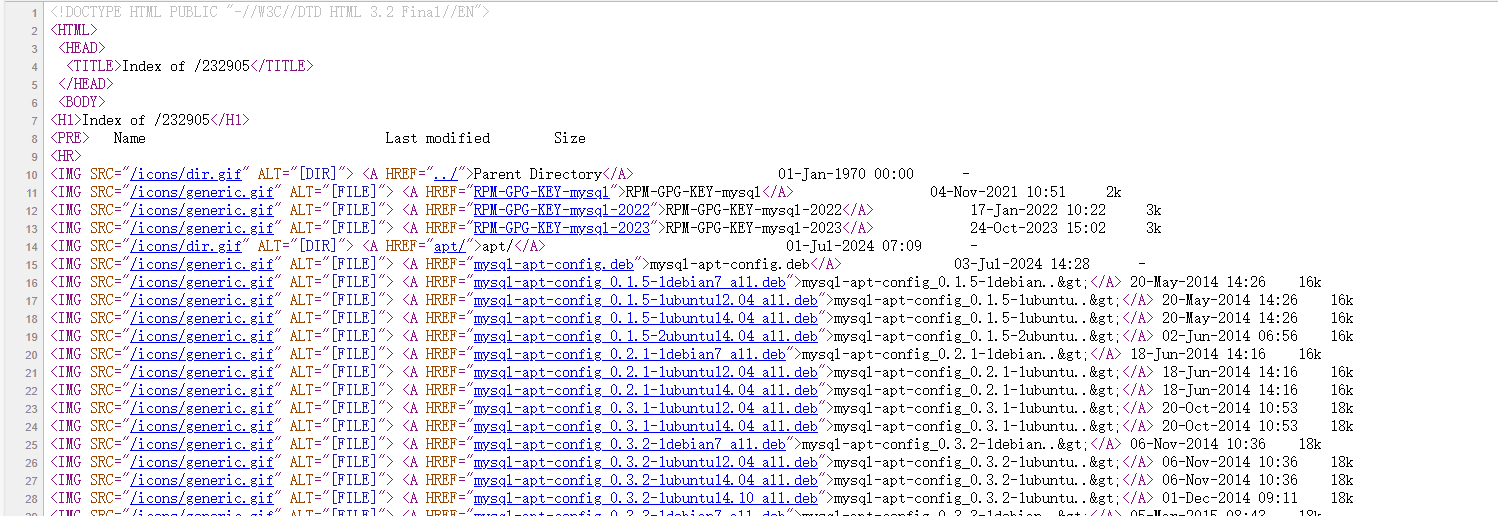Open the mysql-apt-config_0.3.2-1ubuntu14.10_all.deb link
Viewport: 1498px width, 516px height.
pos(645,498)
